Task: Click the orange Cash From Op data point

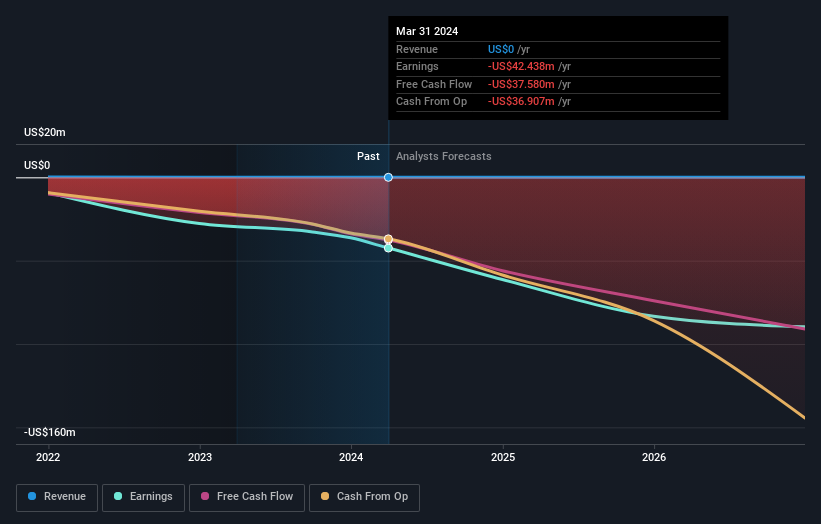Action: (388, 239)
